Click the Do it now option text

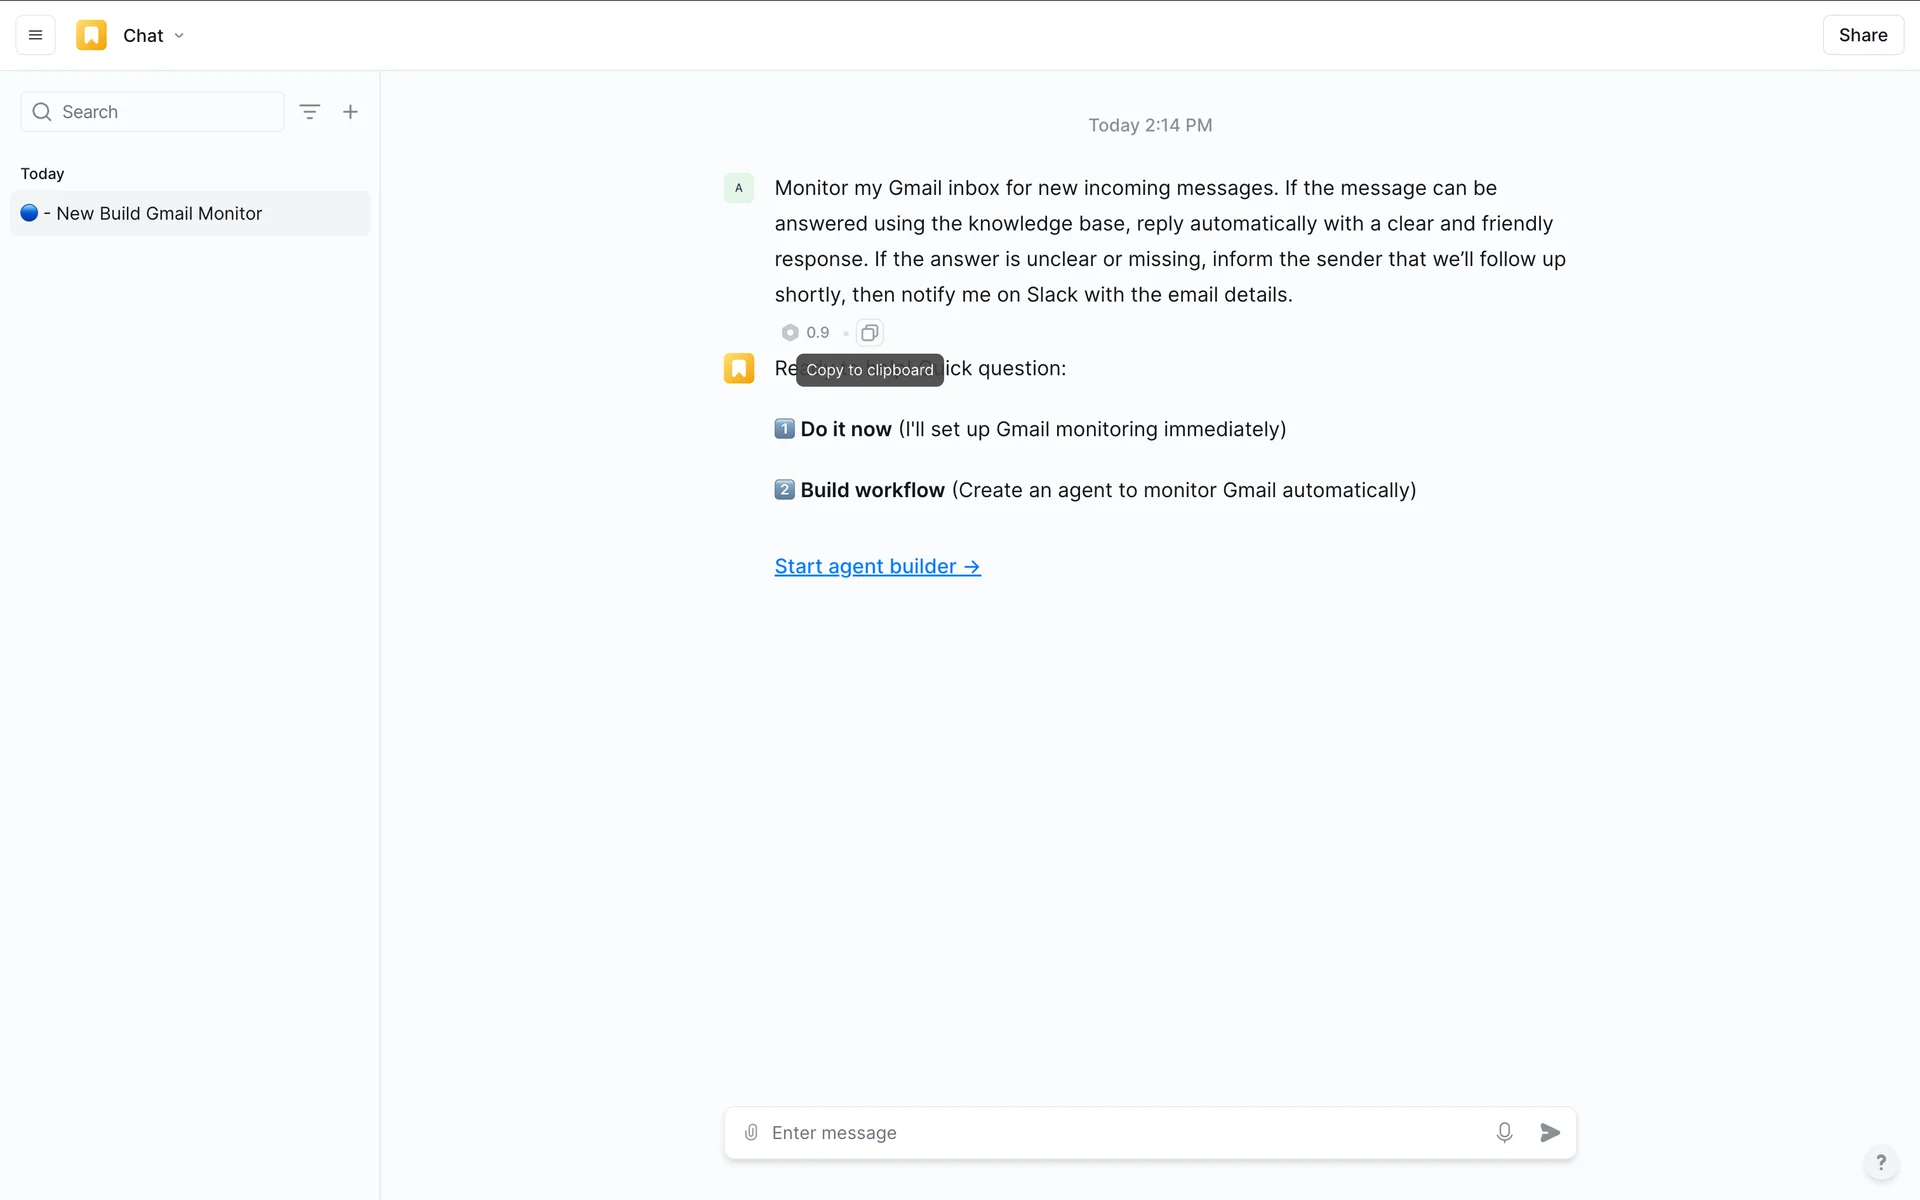click(x=845, y=429)
